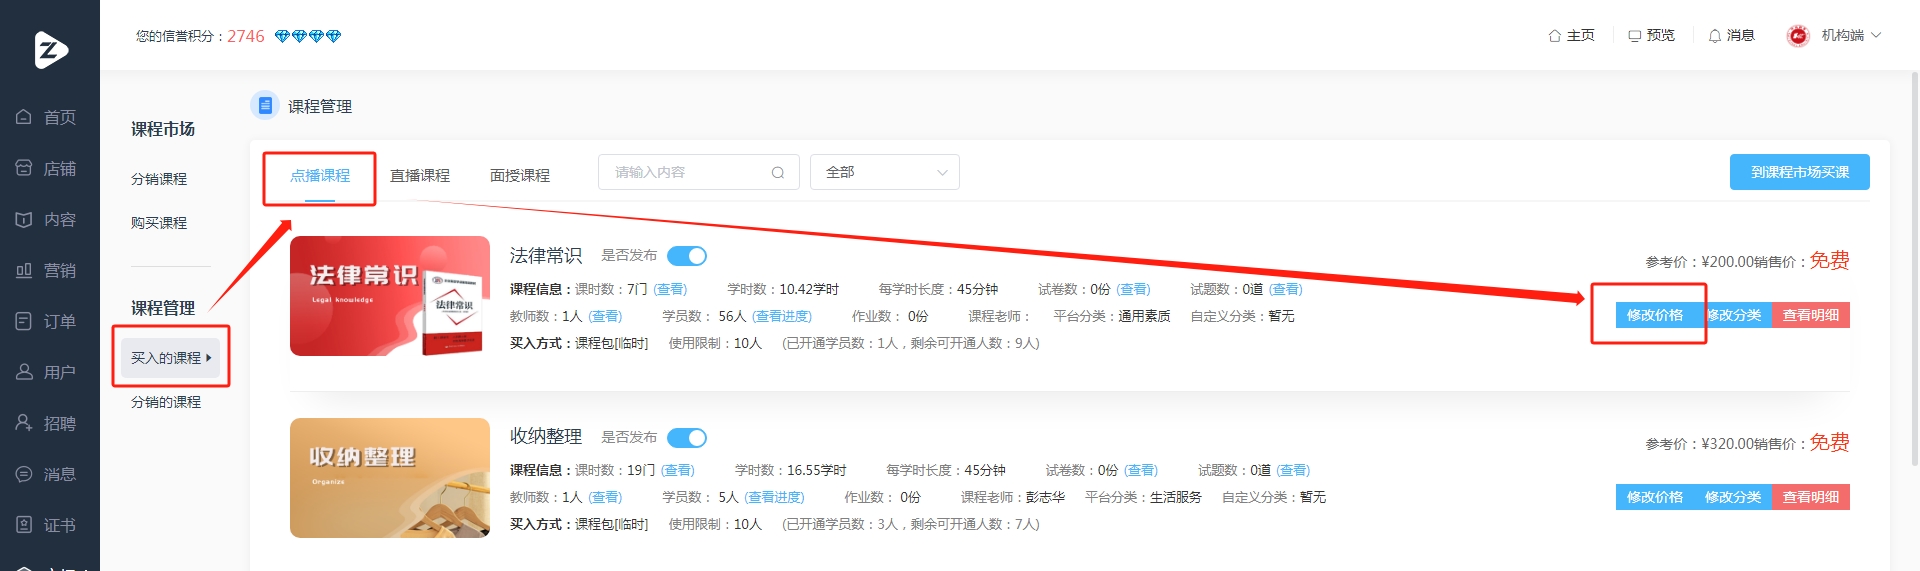Screen dimensions: 1920x571
Task: Click the 收纳整理 course title
Action: click(x=546, y=437)
